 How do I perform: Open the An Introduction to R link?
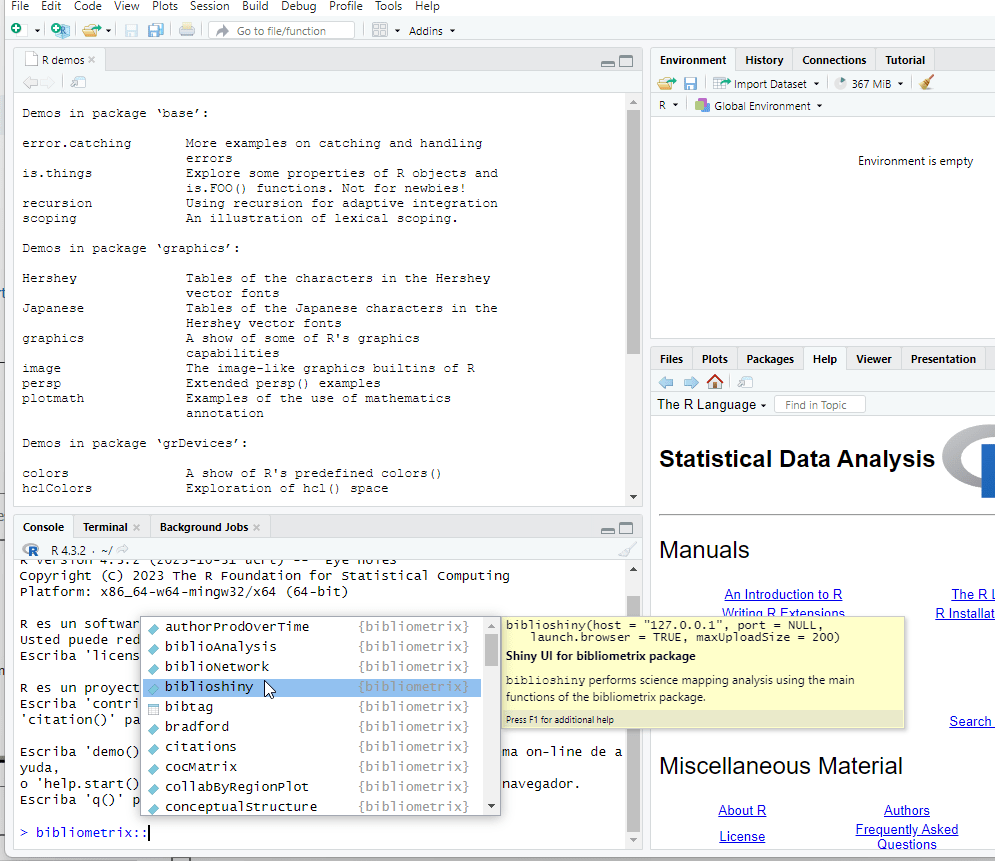pyautogui.click(x=783, y=594)
